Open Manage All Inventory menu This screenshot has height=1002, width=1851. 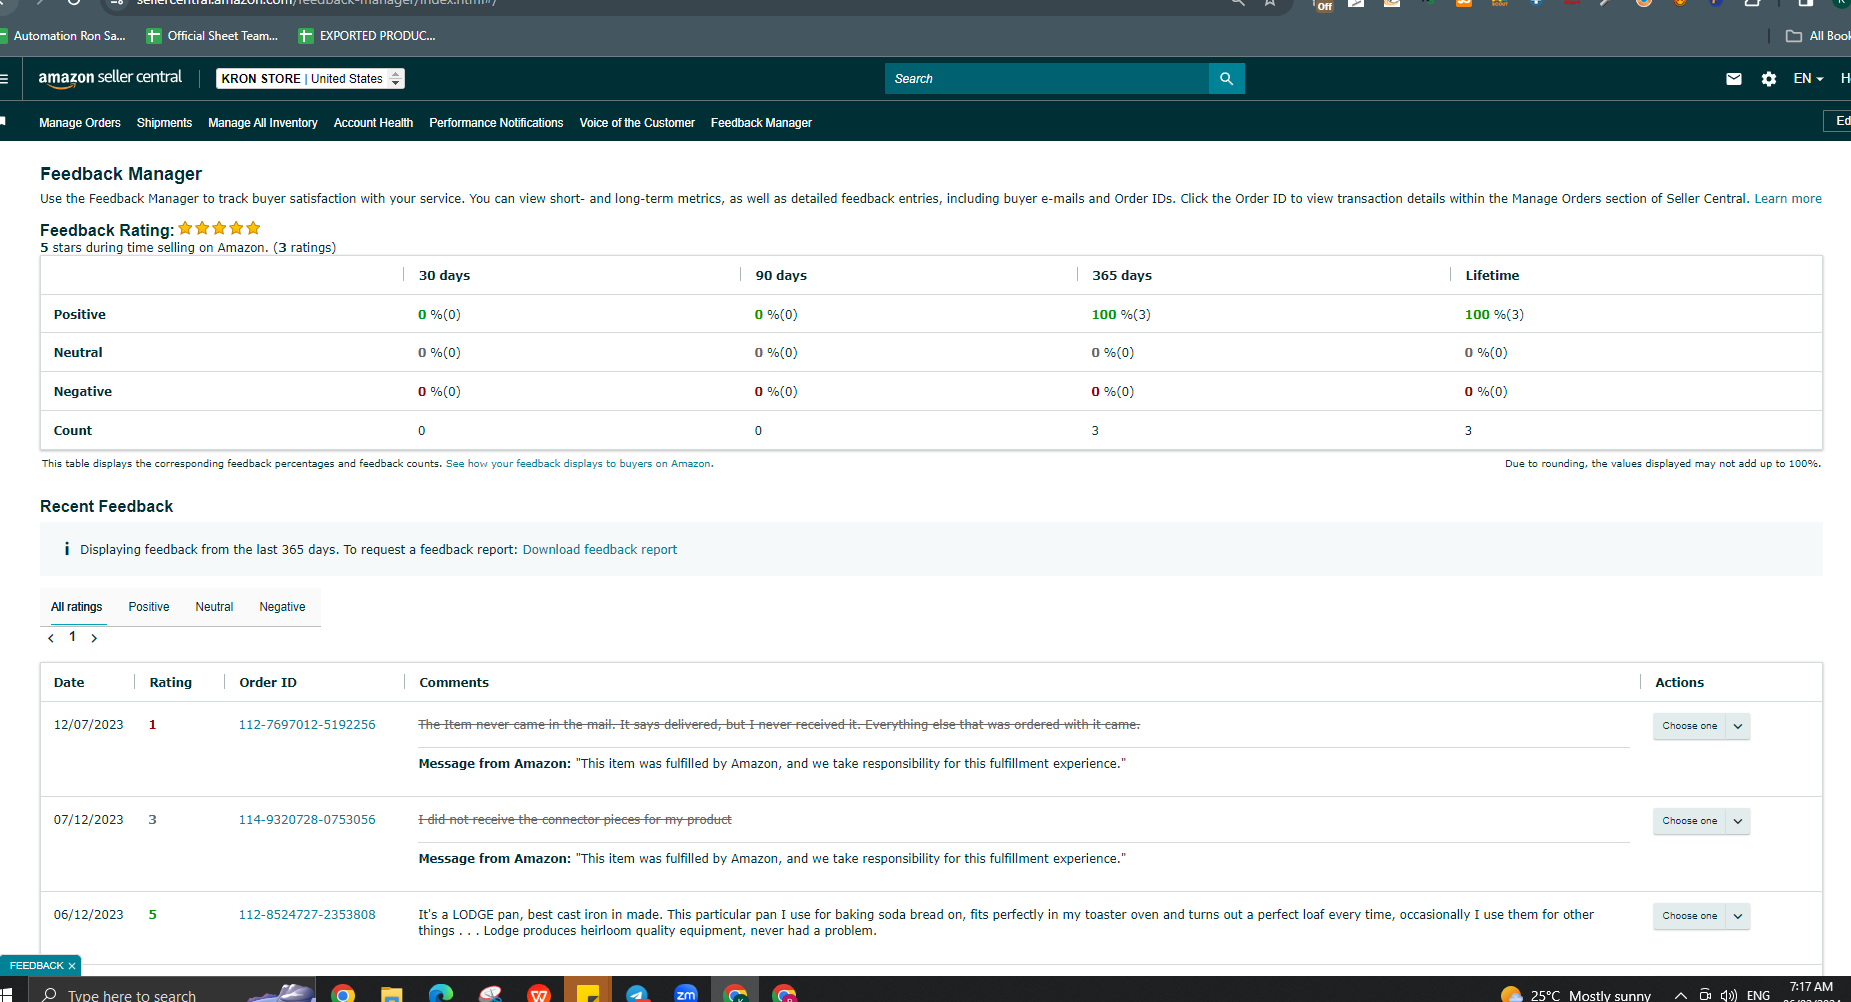[263, 123]
